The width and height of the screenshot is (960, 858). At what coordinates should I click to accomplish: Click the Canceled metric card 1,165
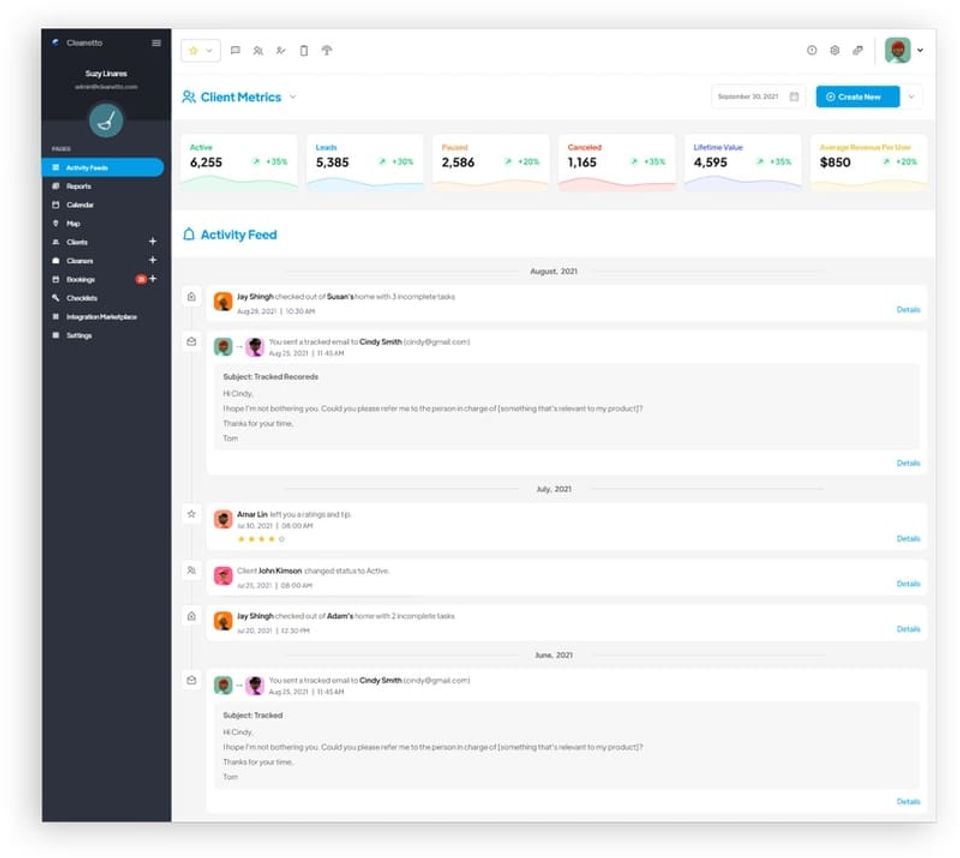(617, 162)
